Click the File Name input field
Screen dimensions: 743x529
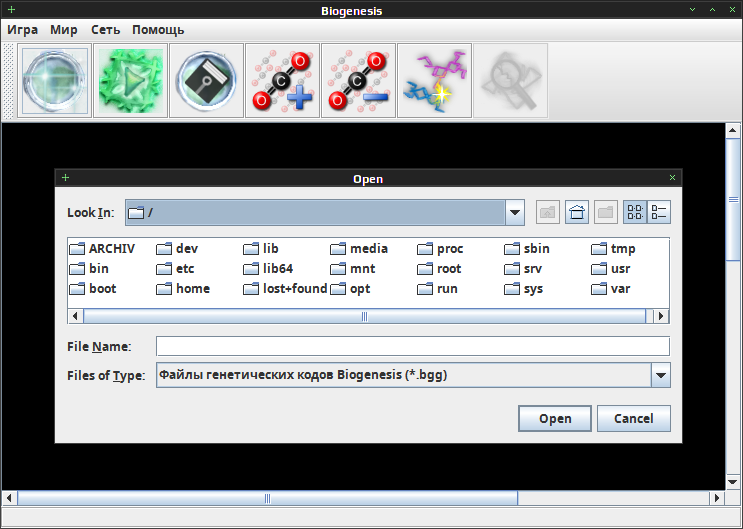click(413, 346)
